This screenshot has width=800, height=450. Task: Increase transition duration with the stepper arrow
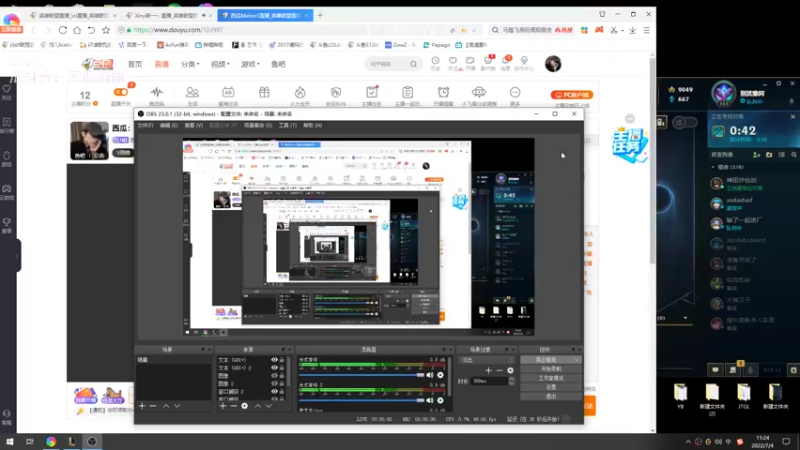tap(512, 379)
